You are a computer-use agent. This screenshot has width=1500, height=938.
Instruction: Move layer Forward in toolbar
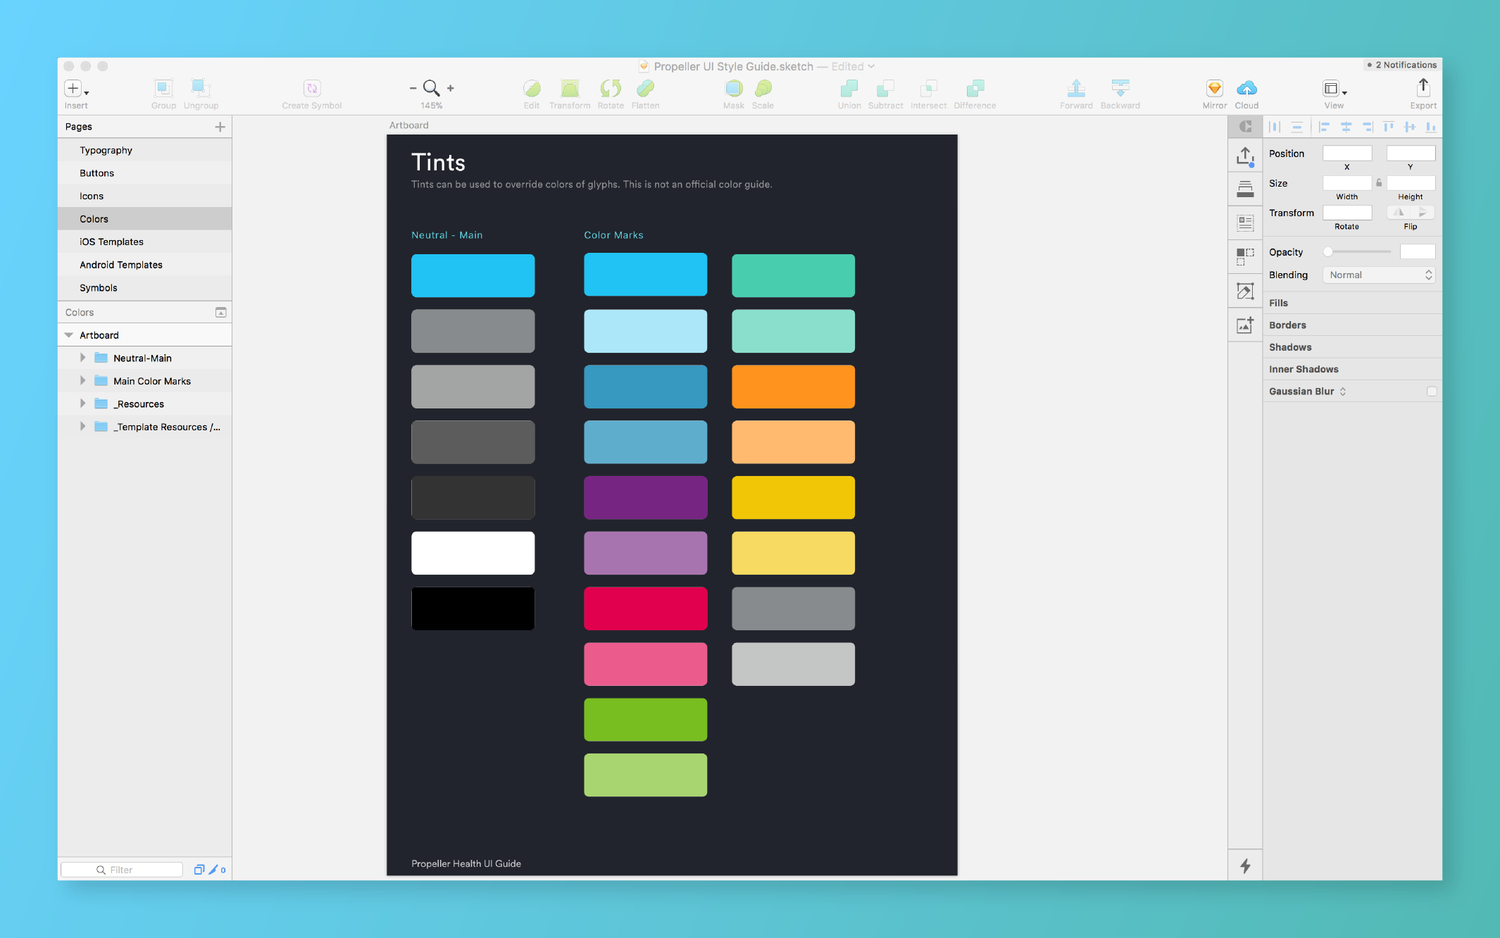(1076, 88)
